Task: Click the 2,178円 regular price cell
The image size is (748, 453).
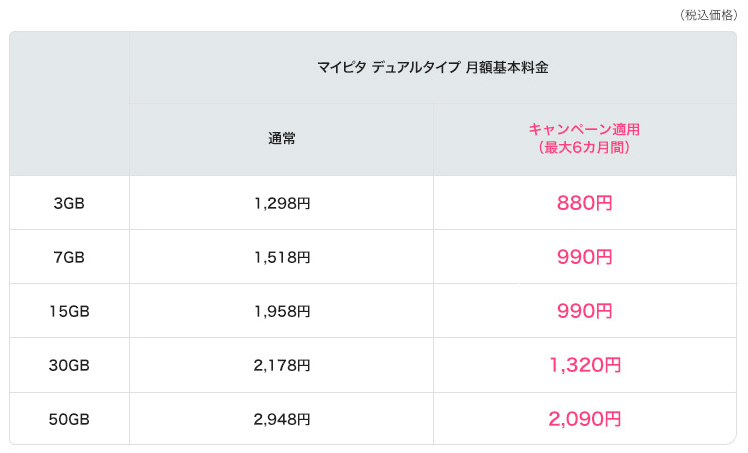Action: 282,365
